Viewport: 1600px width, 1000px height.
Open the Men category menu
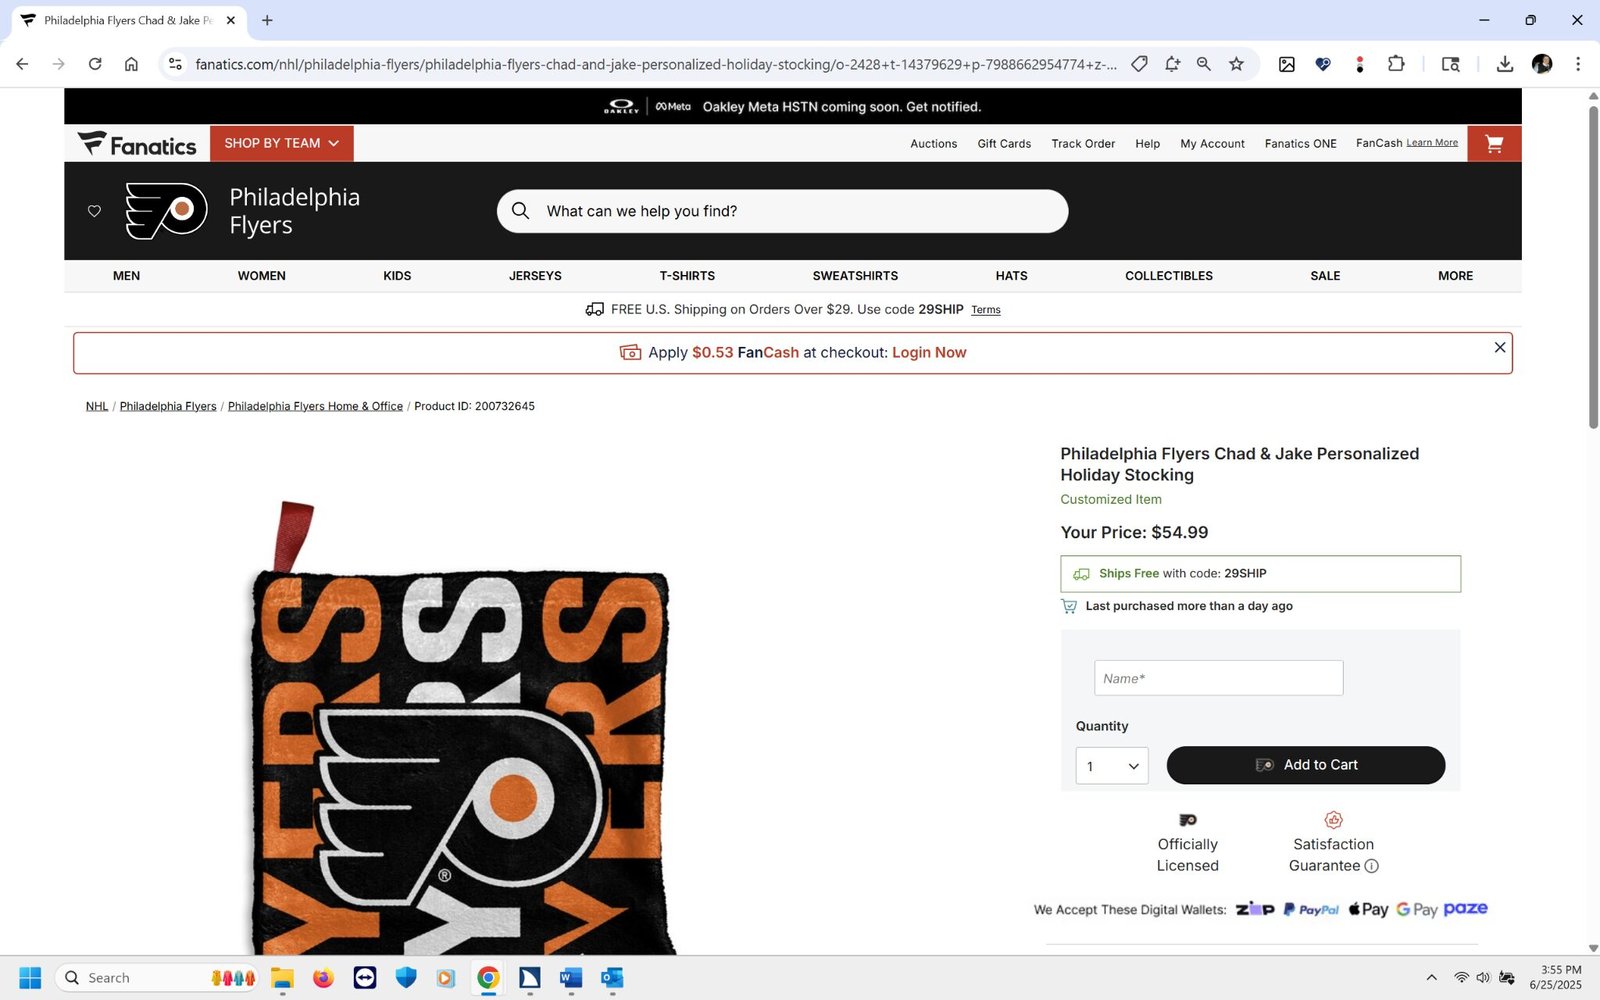tap(126, 276)
